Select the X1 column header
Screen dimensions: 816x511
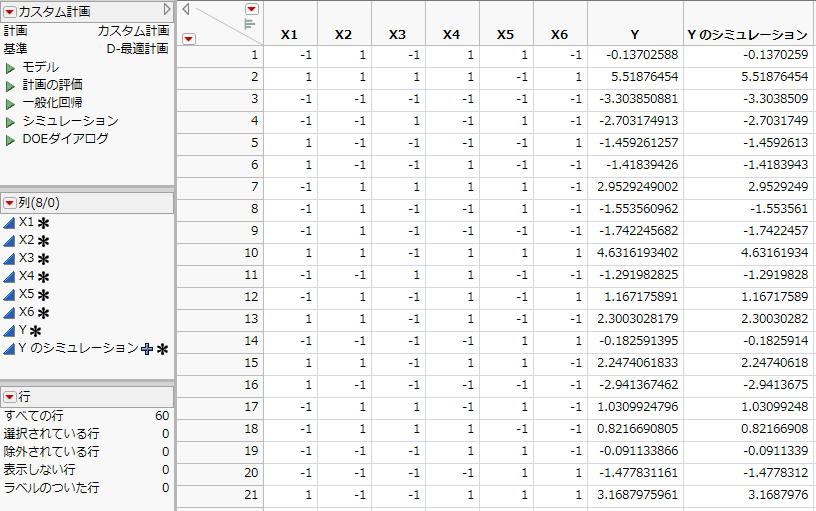(x=290, y=34)
